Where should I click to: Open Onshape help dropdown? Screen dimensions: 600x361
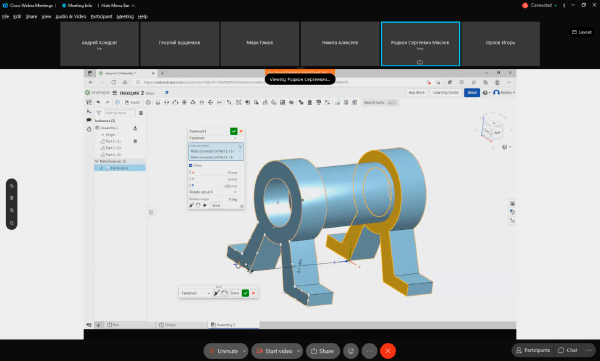(486, 93)
